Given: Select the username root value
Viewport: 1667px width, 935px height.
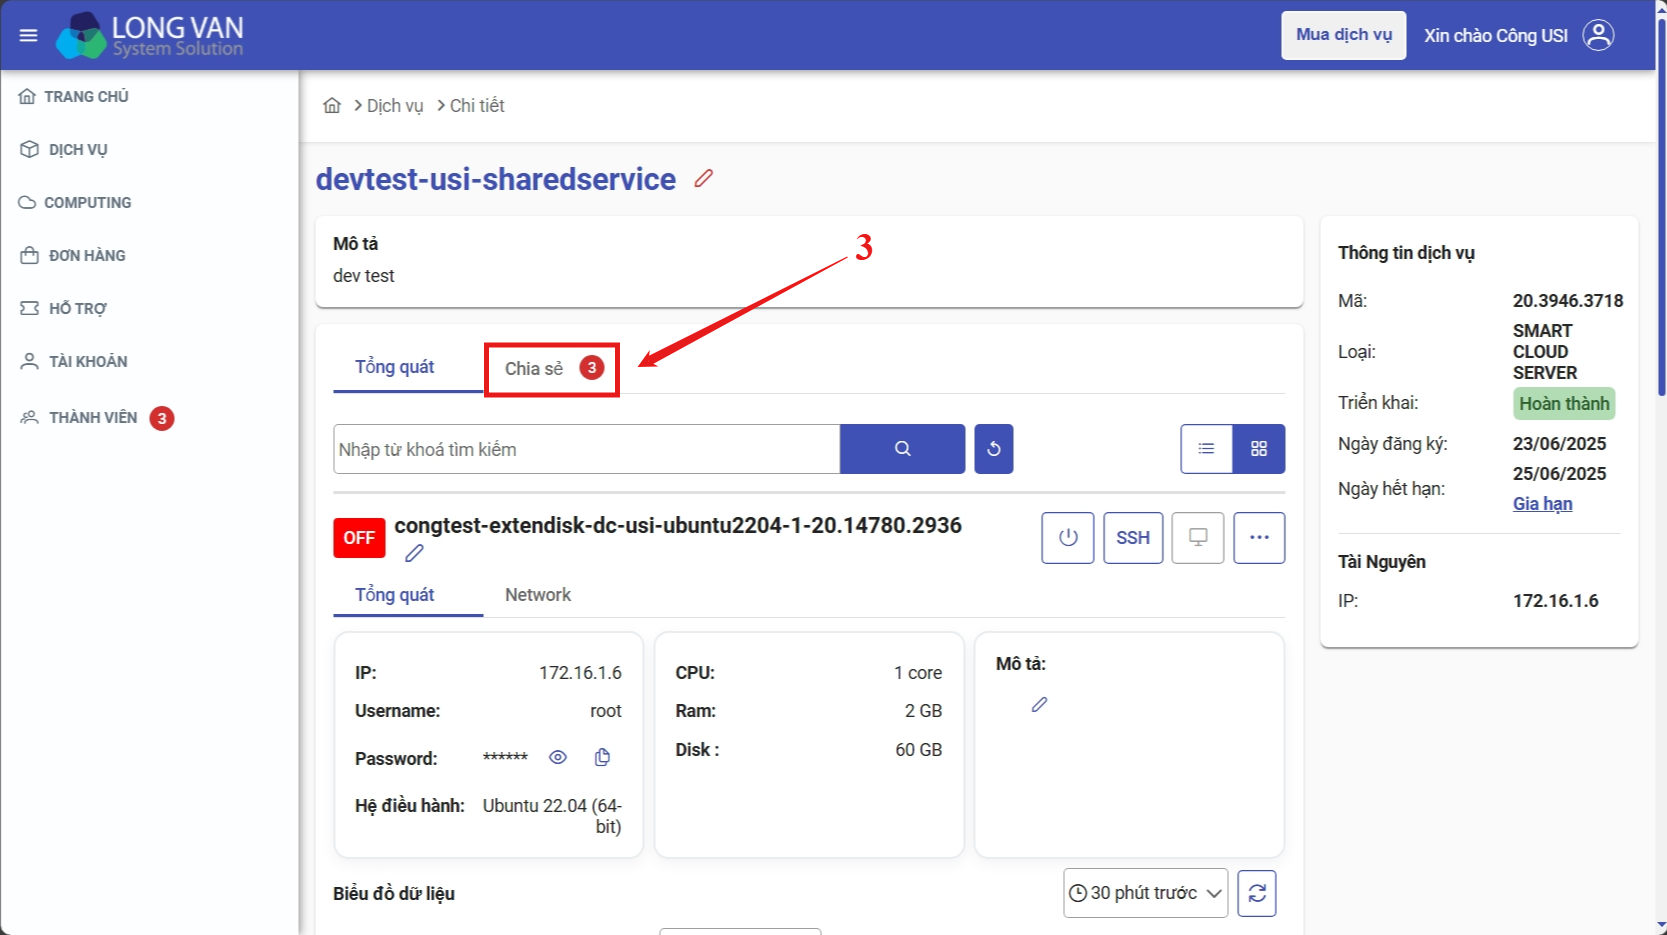Looking at the screenshot, I should point(606,711).
